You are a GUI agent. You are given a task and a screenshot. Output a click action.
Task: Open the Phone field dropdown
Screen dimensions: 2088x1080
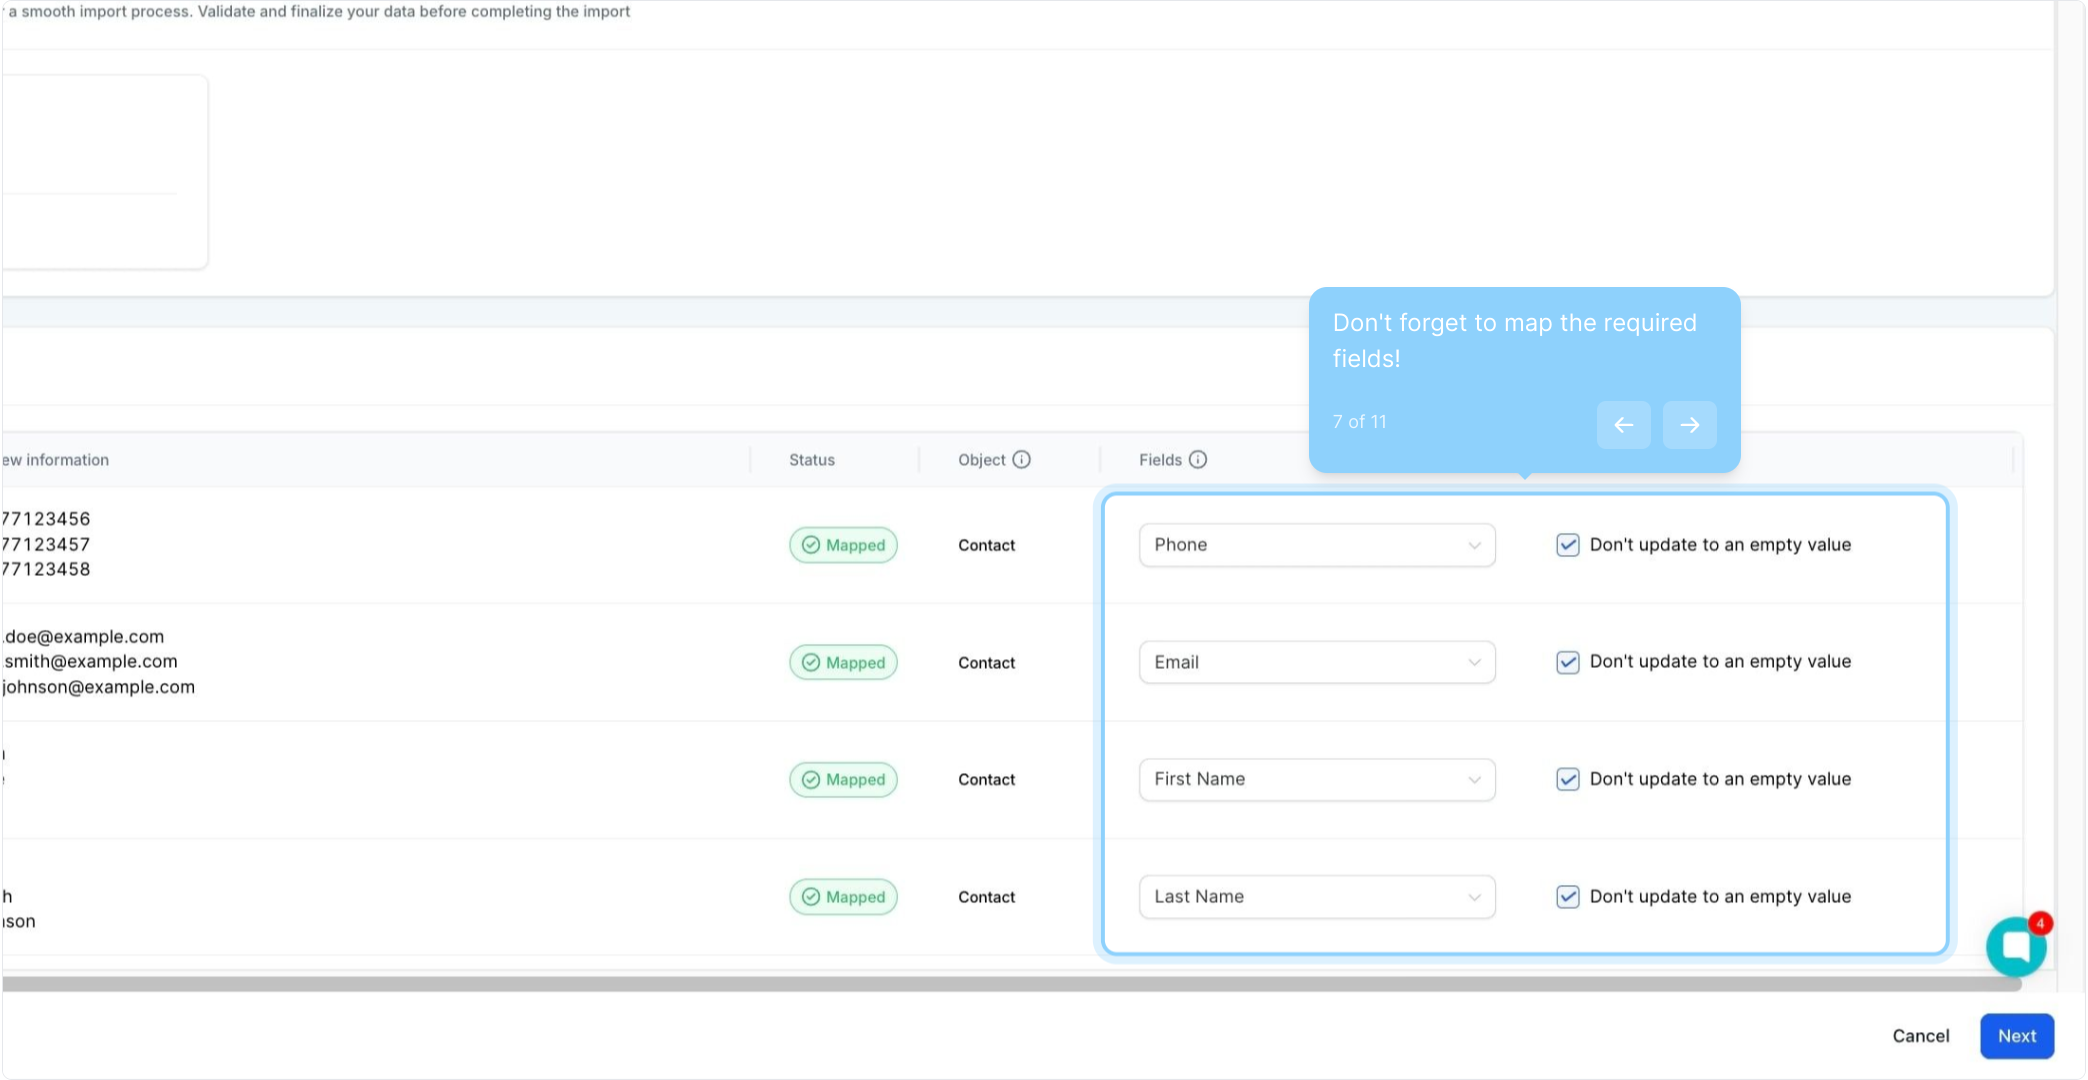pyautogui.click(x=1316, y=545)
